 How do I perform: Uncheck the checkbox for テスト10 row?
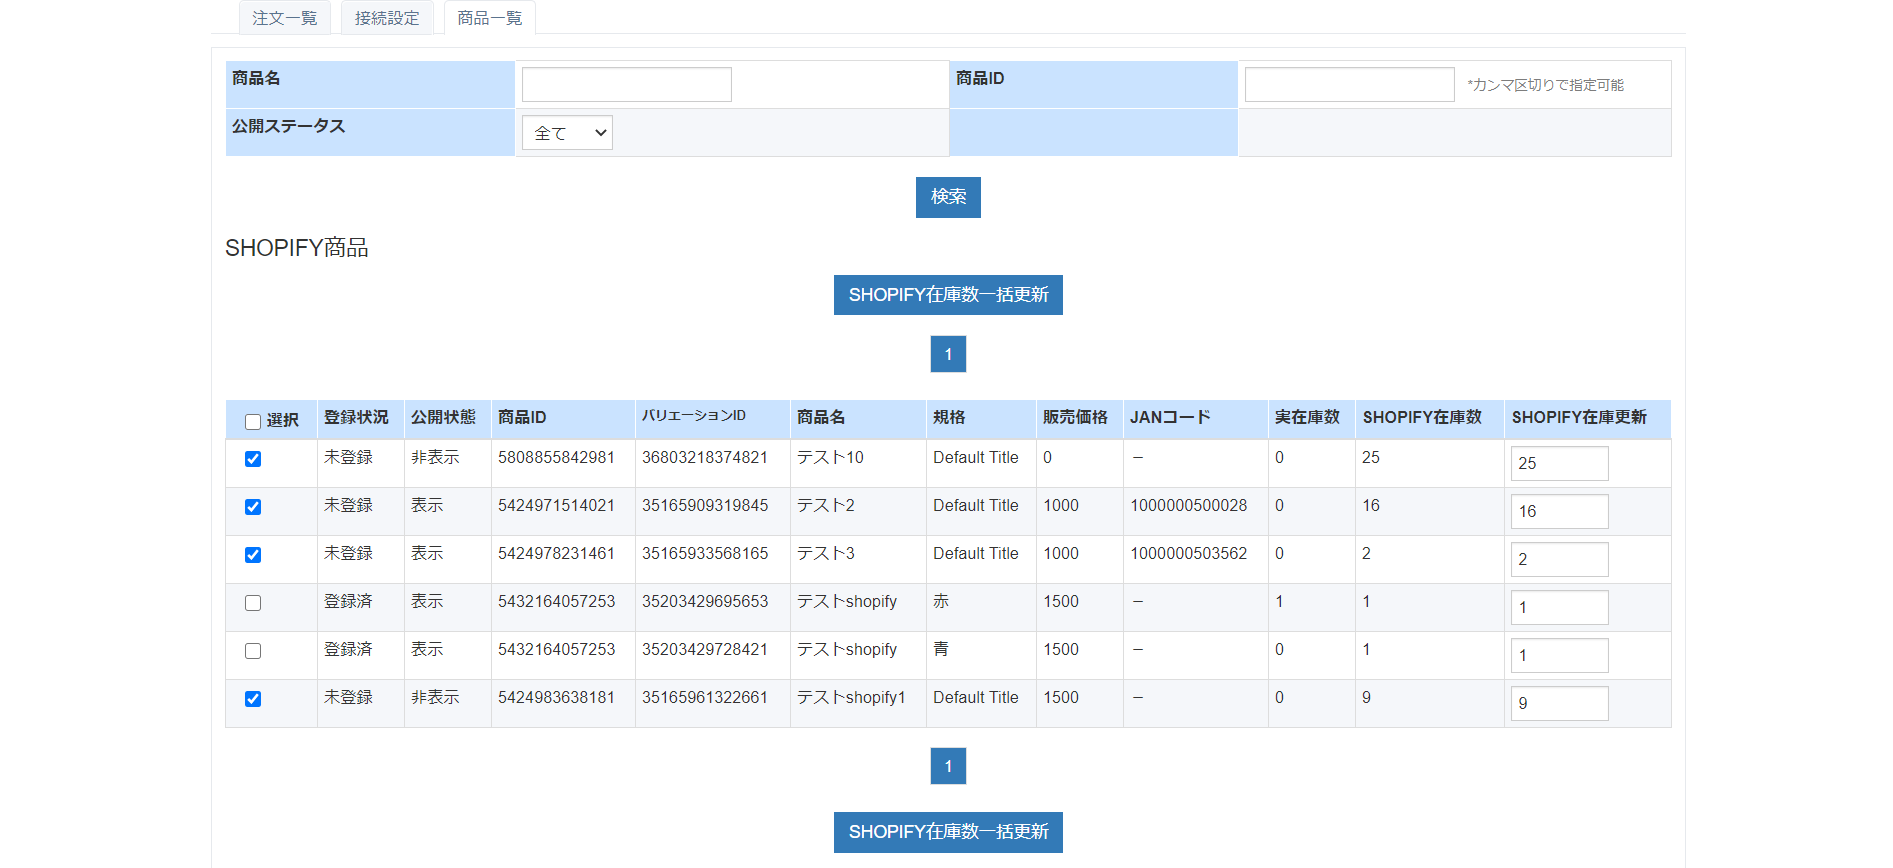click(253, 459)
